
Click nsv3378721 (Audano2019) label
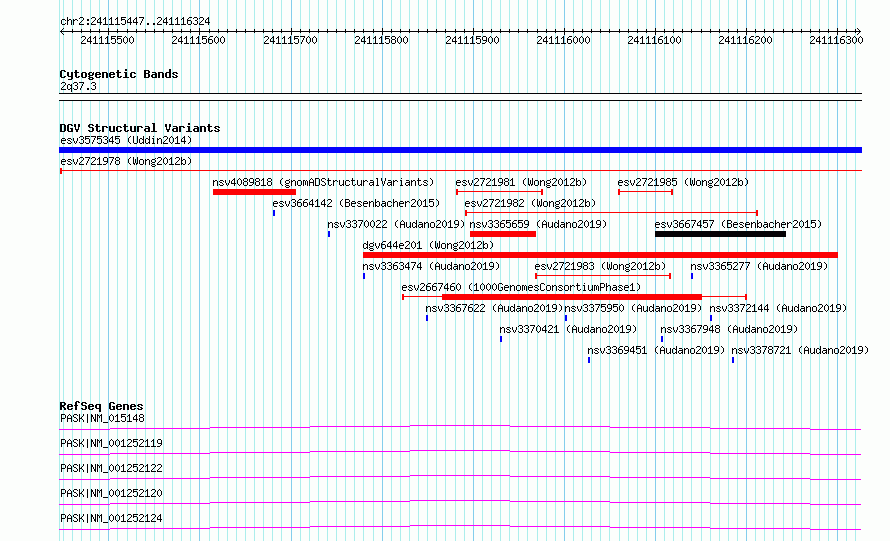coord(800,350)
